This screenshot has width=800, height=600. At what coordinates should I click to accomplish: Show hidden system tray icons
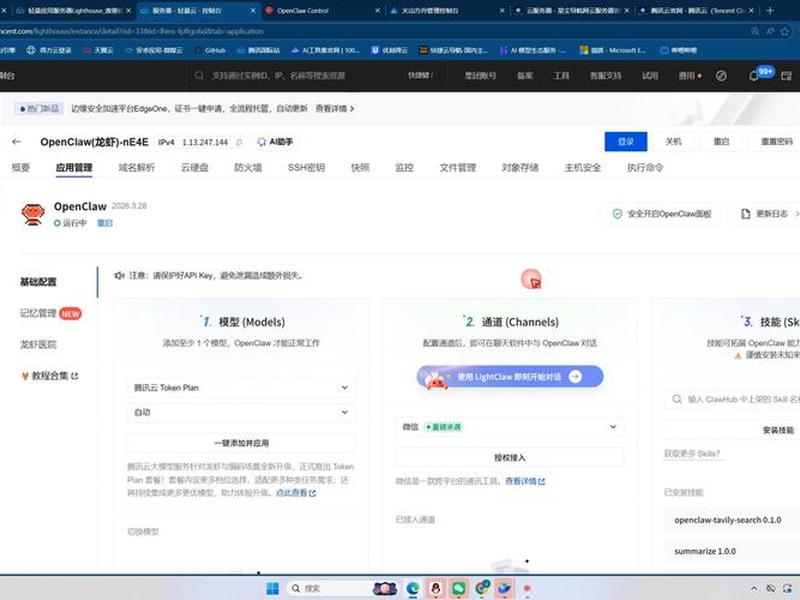754,589
